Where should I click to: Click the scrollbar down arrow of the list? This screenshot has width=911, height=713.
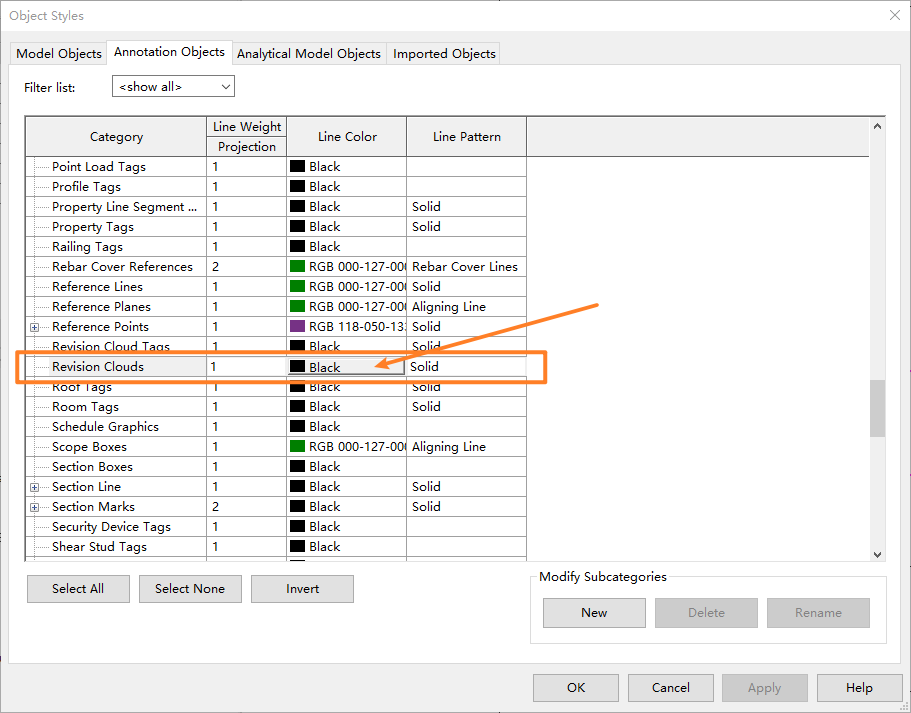point(877,553)
